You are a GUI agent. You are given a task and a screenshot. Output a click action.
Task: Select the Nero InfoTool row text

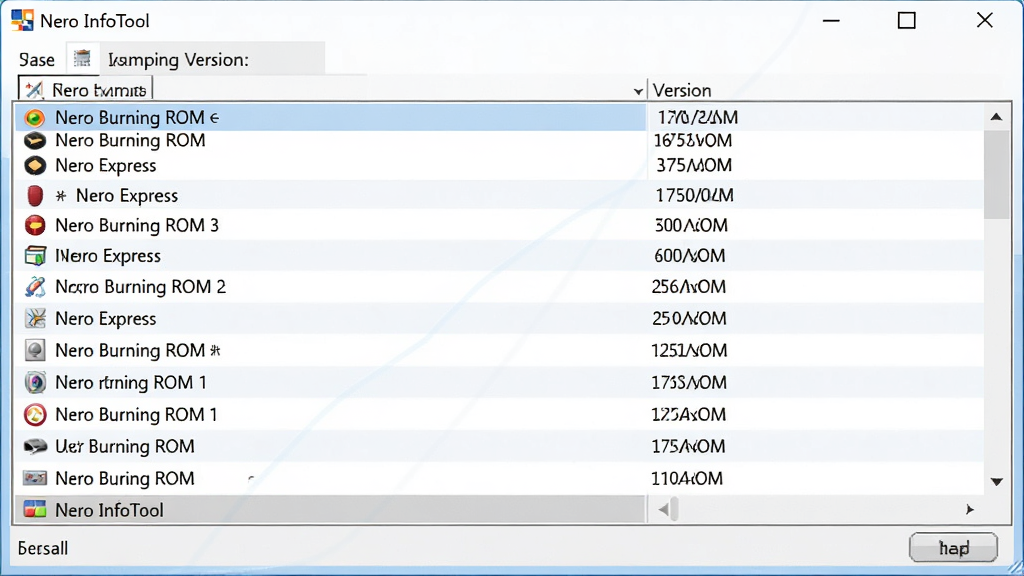click(x=109, y=509)
